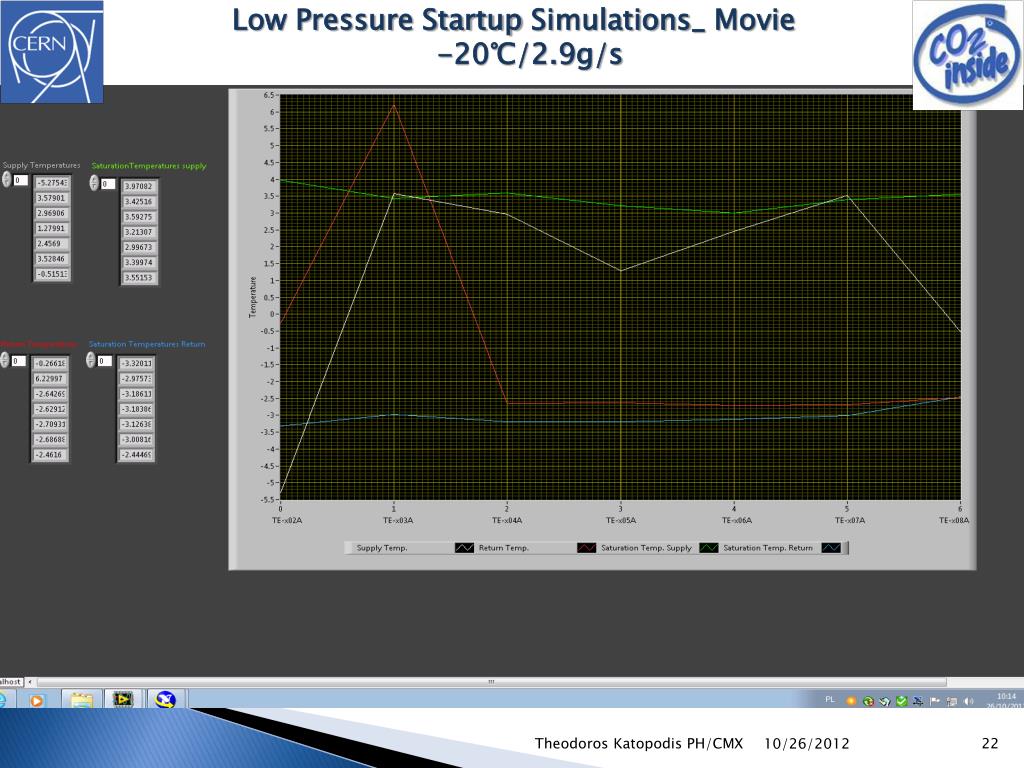The width and height of the screenshot is (1024, 768).
Task: Open the LabVIEW taskbar icon
Action: (x=122, y=699)
